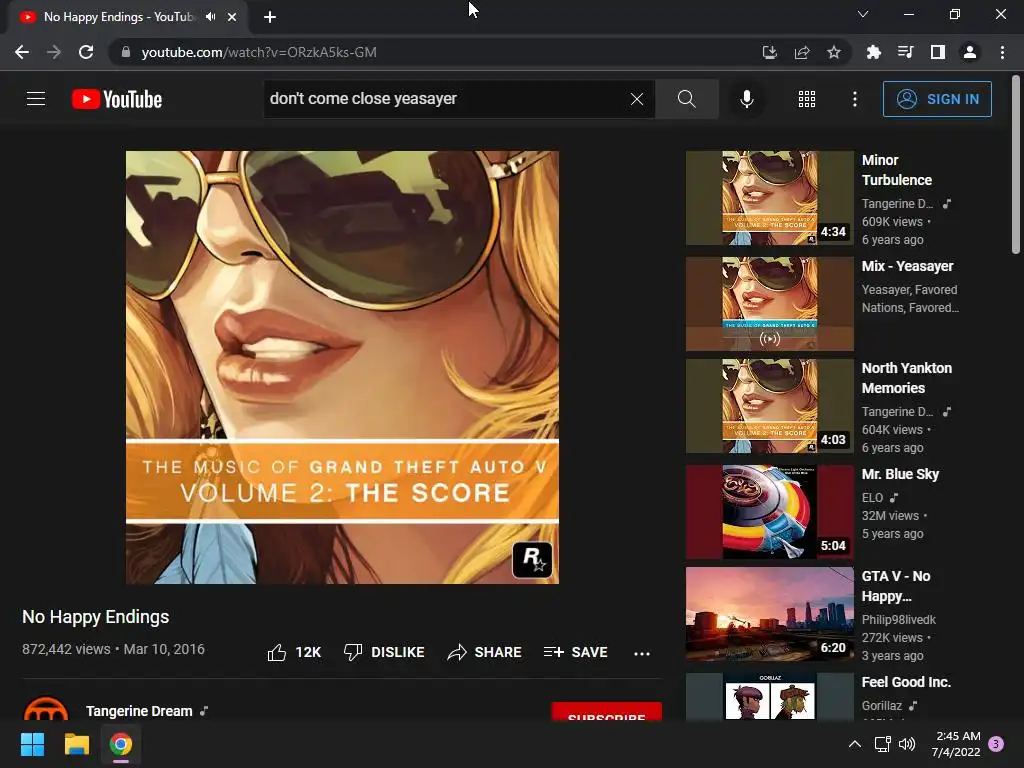Open YouTube settings three-dot menu

pyautogui.click(x=854, y=99)
